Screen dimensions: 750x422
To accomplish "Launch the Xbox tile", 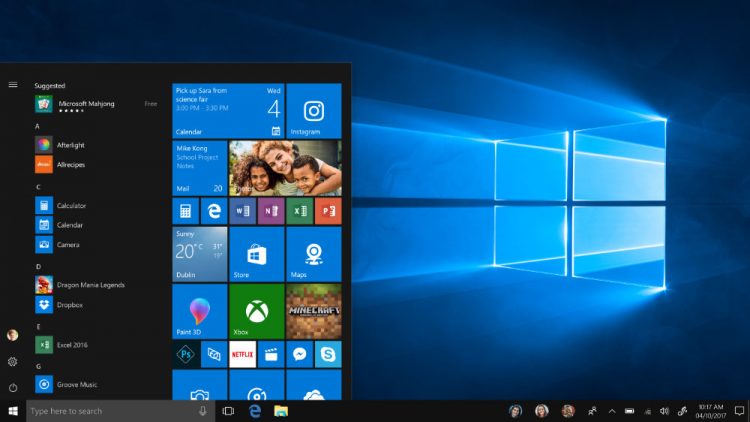I will point(257,311).
